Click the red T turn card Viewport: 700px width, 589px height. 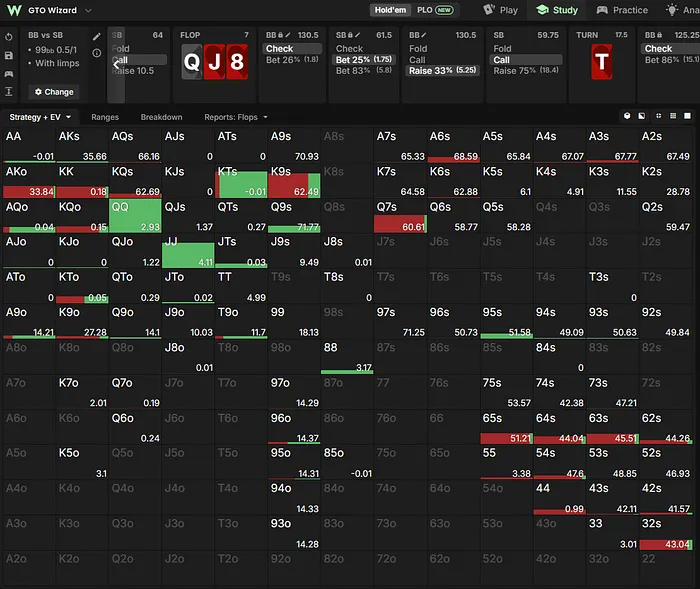tap(602, 62)
